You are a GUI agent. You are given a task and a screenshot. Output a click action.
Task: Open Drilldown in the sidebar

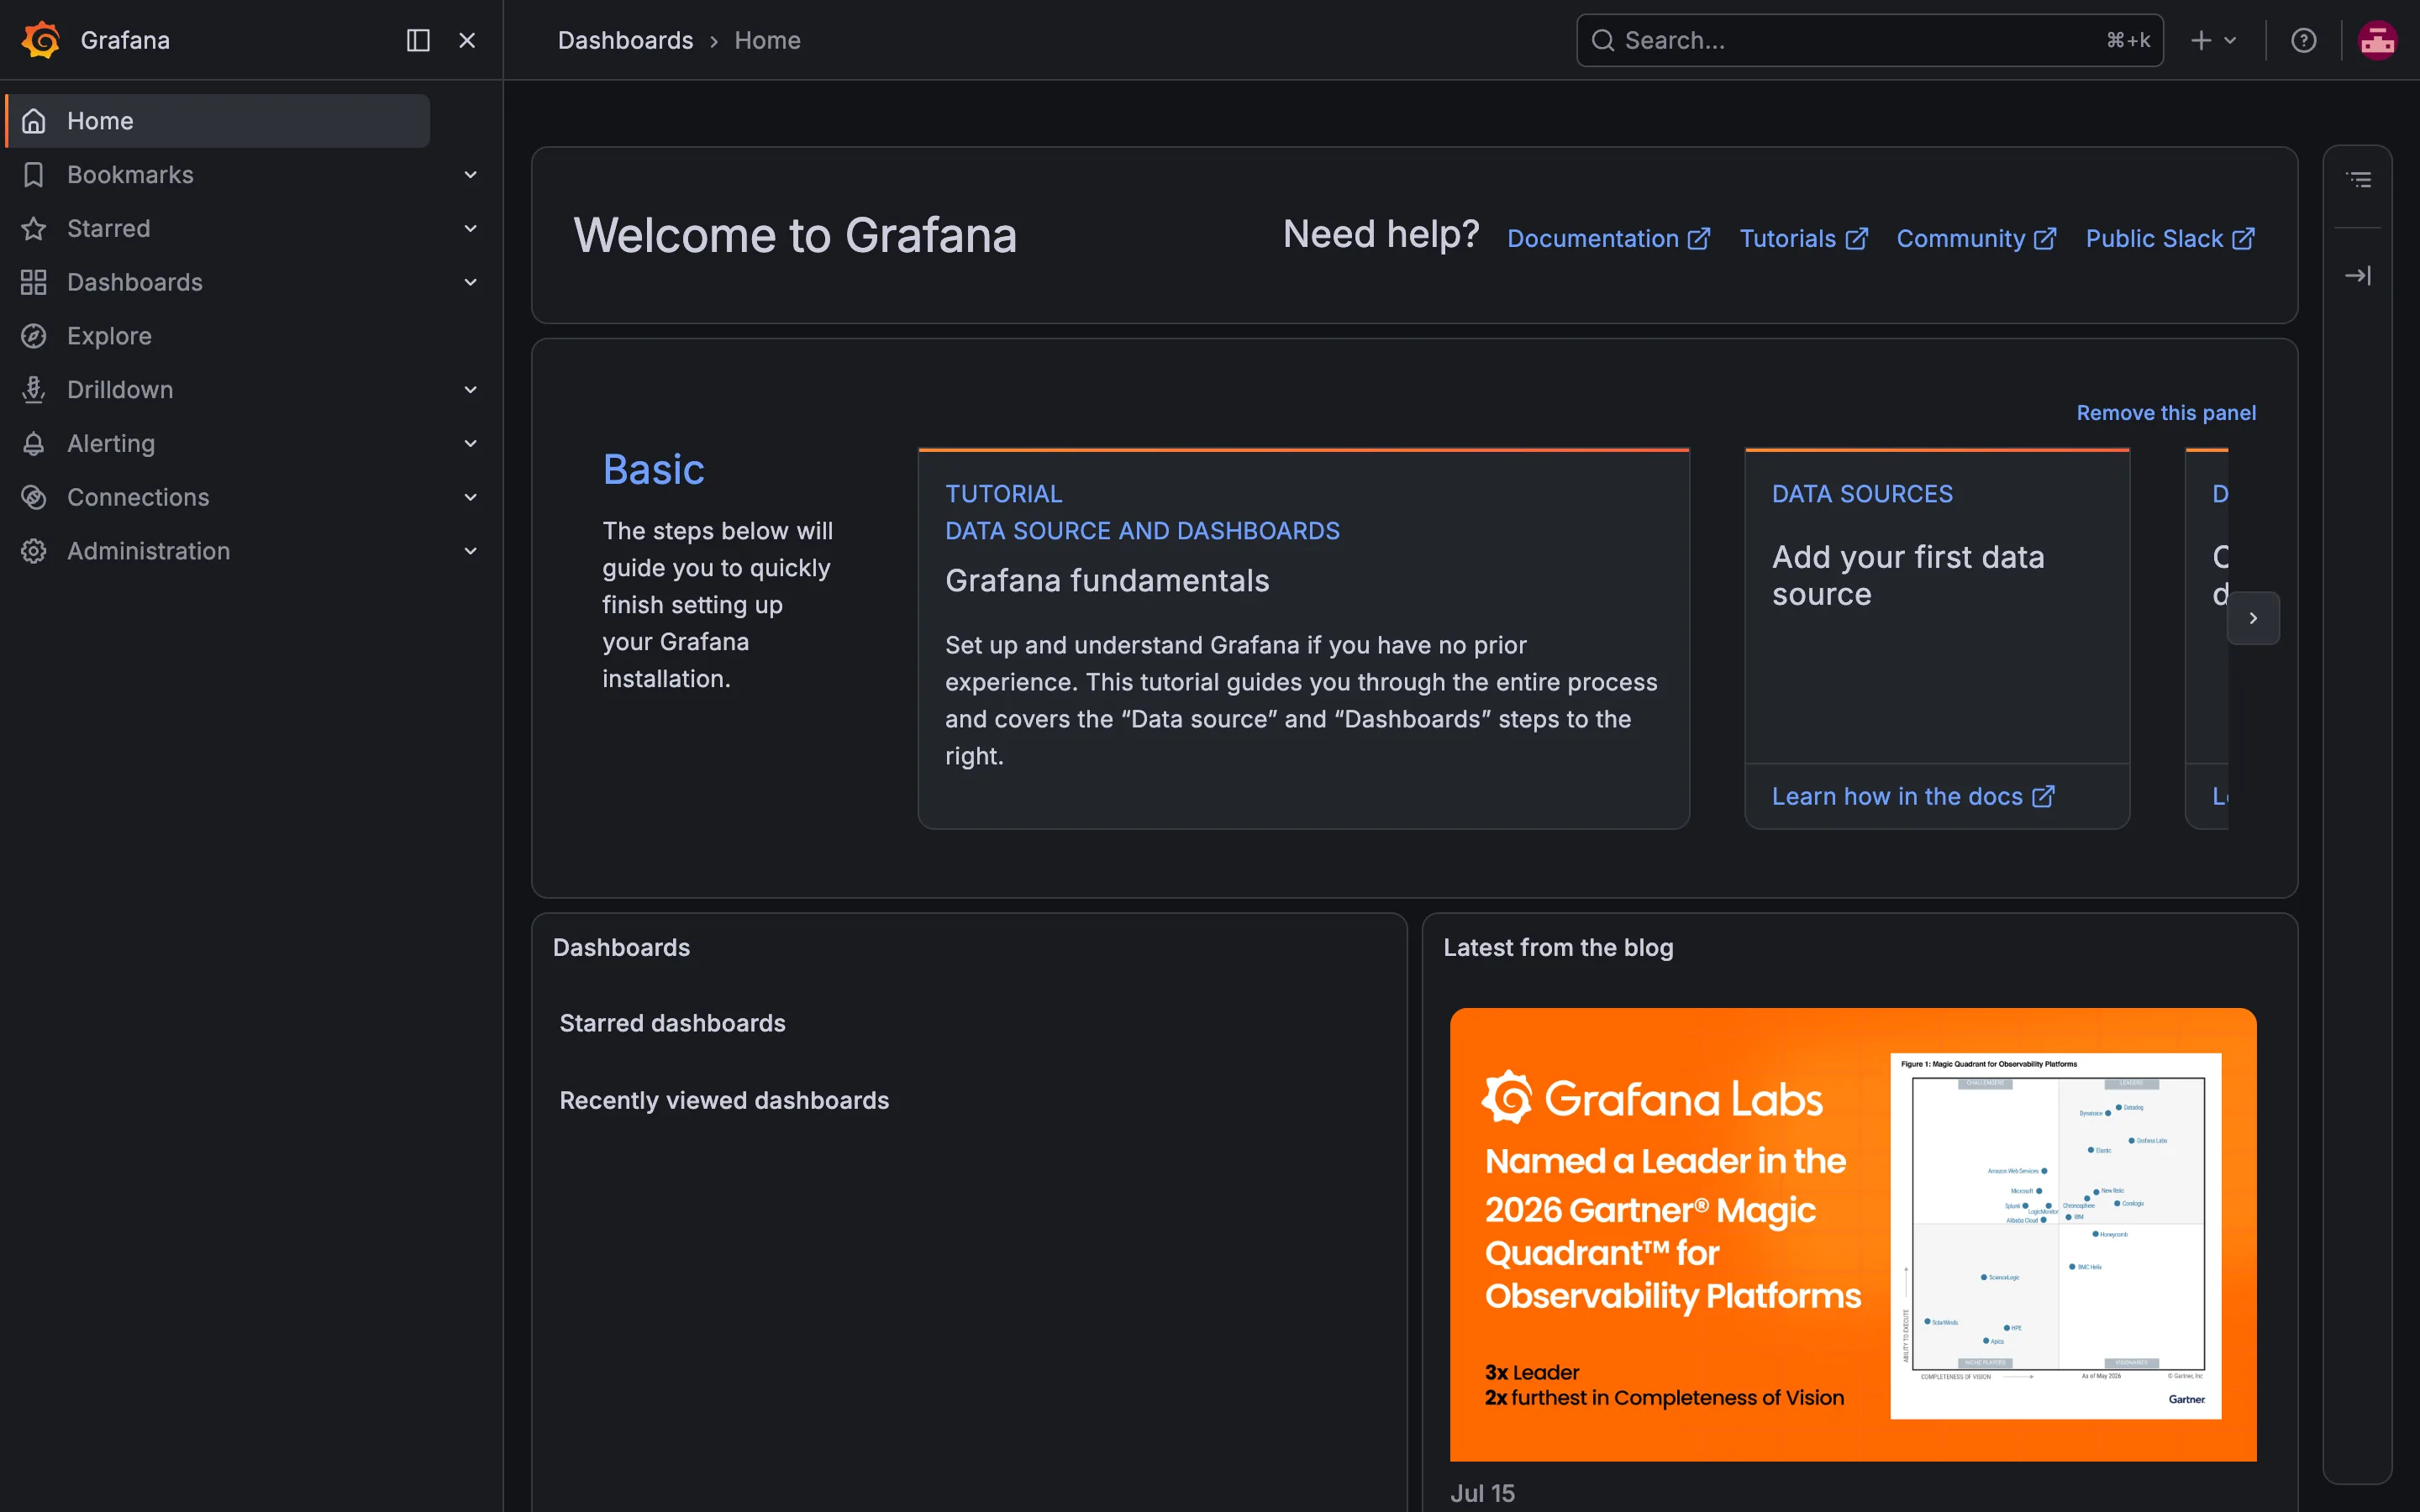tap(120, 390)
